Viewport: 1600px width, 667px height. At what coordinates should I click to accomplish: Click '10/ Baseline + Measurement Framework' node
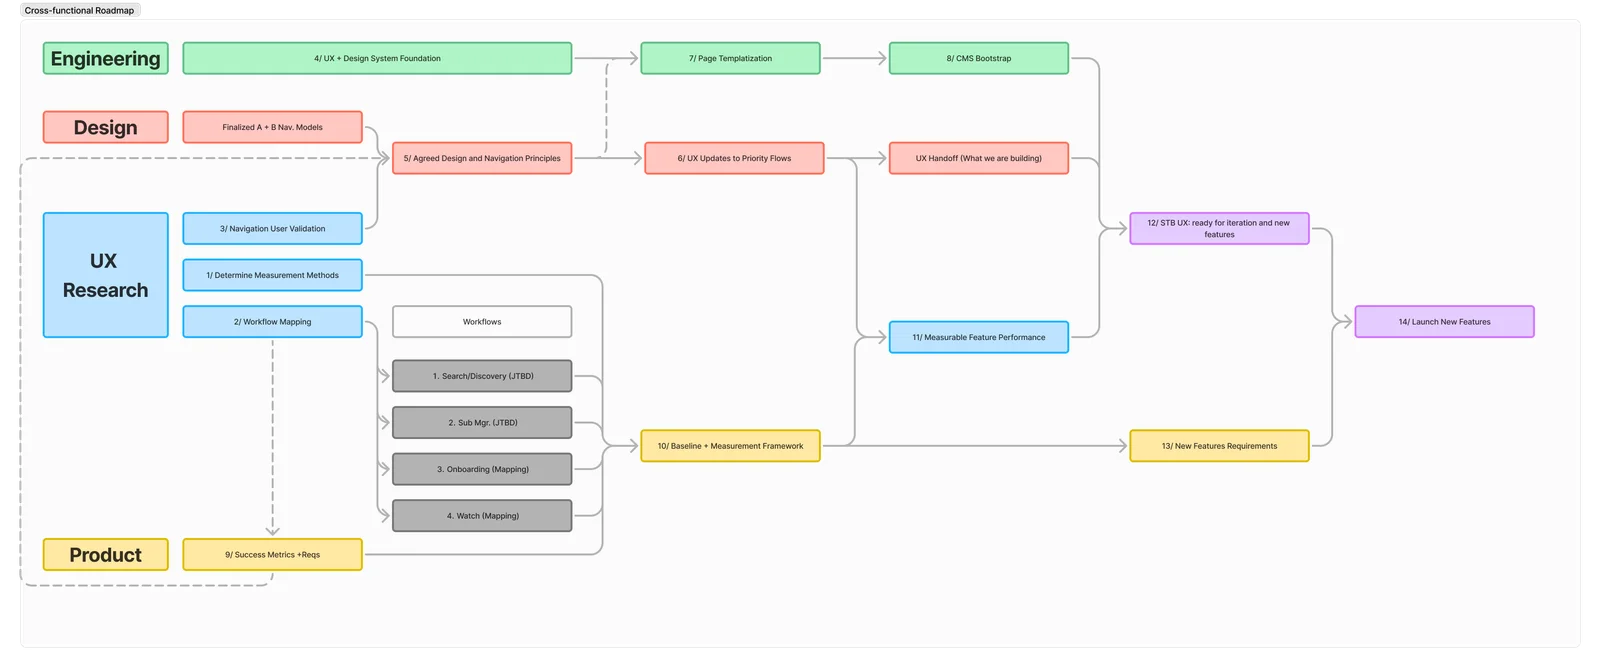[x=730, y=446]
